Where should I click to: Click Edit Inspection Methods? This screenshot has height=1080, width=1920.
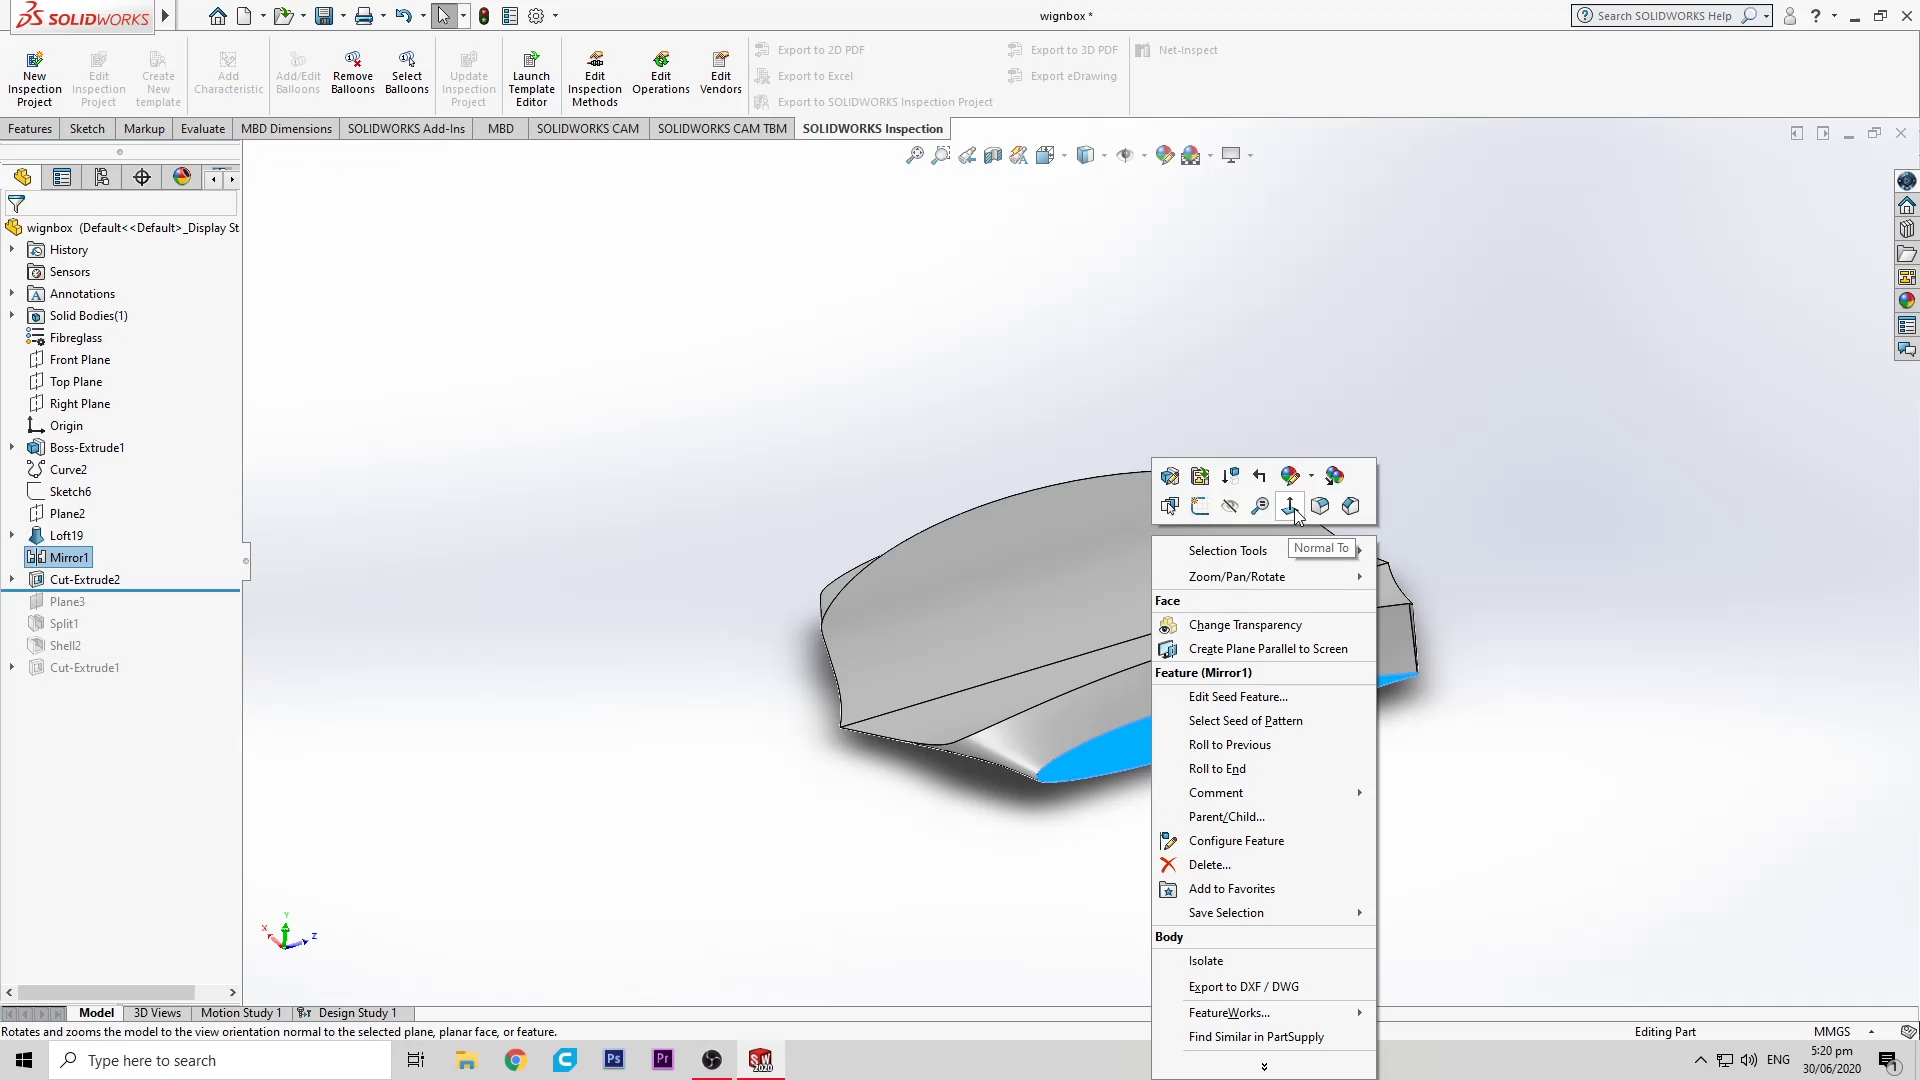pos(595,79)
